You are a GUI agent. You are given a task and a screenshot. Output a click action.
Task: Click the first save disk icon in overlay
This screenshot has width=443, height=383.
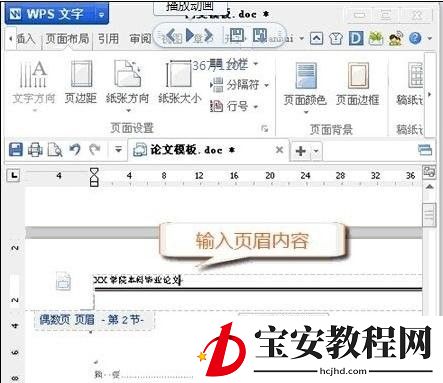(x=237, y=35)
